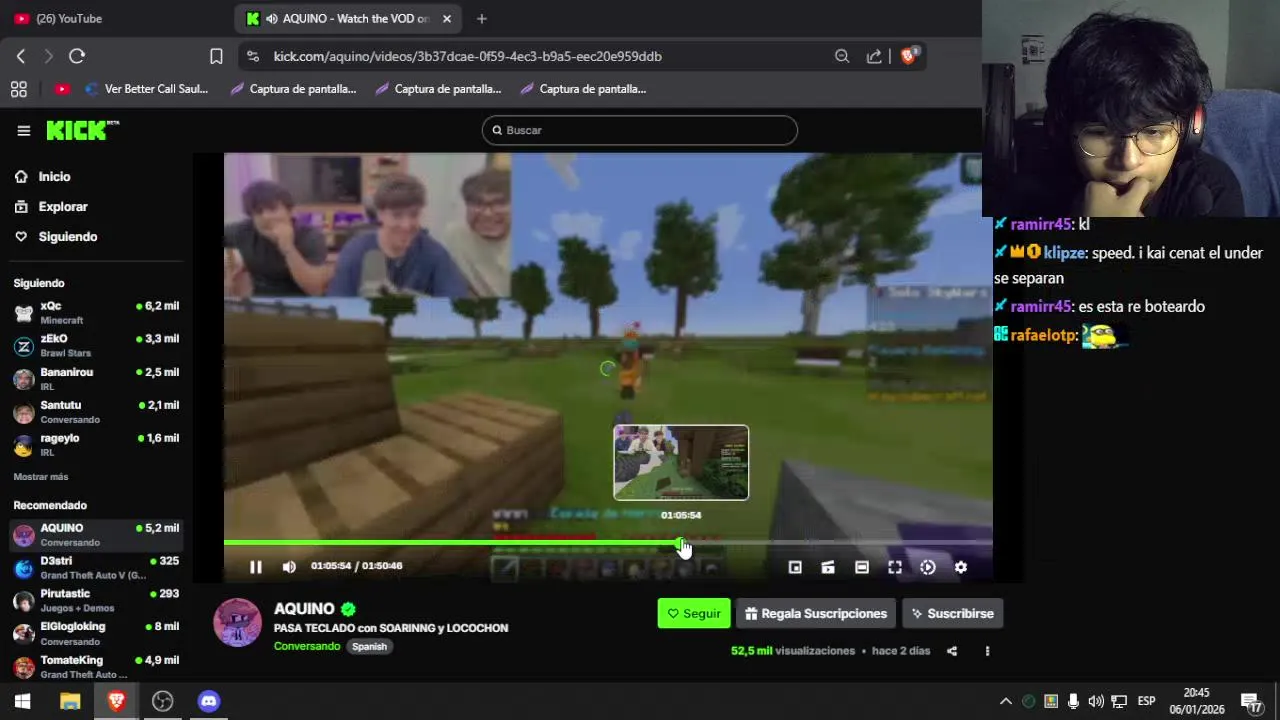Open video settings gear icon
Screen dimensions: 1280x720
(960, 567)
